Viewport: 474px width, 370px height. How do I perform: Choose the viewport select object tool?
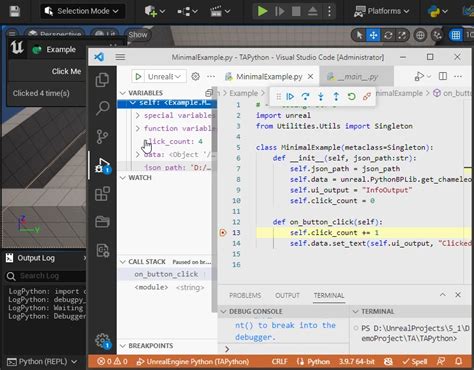[359, 35]
